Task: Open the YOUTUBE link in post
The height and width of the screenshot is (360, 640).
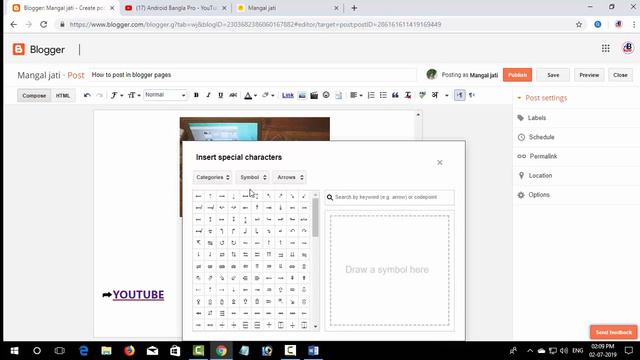Action: point(138,295)
